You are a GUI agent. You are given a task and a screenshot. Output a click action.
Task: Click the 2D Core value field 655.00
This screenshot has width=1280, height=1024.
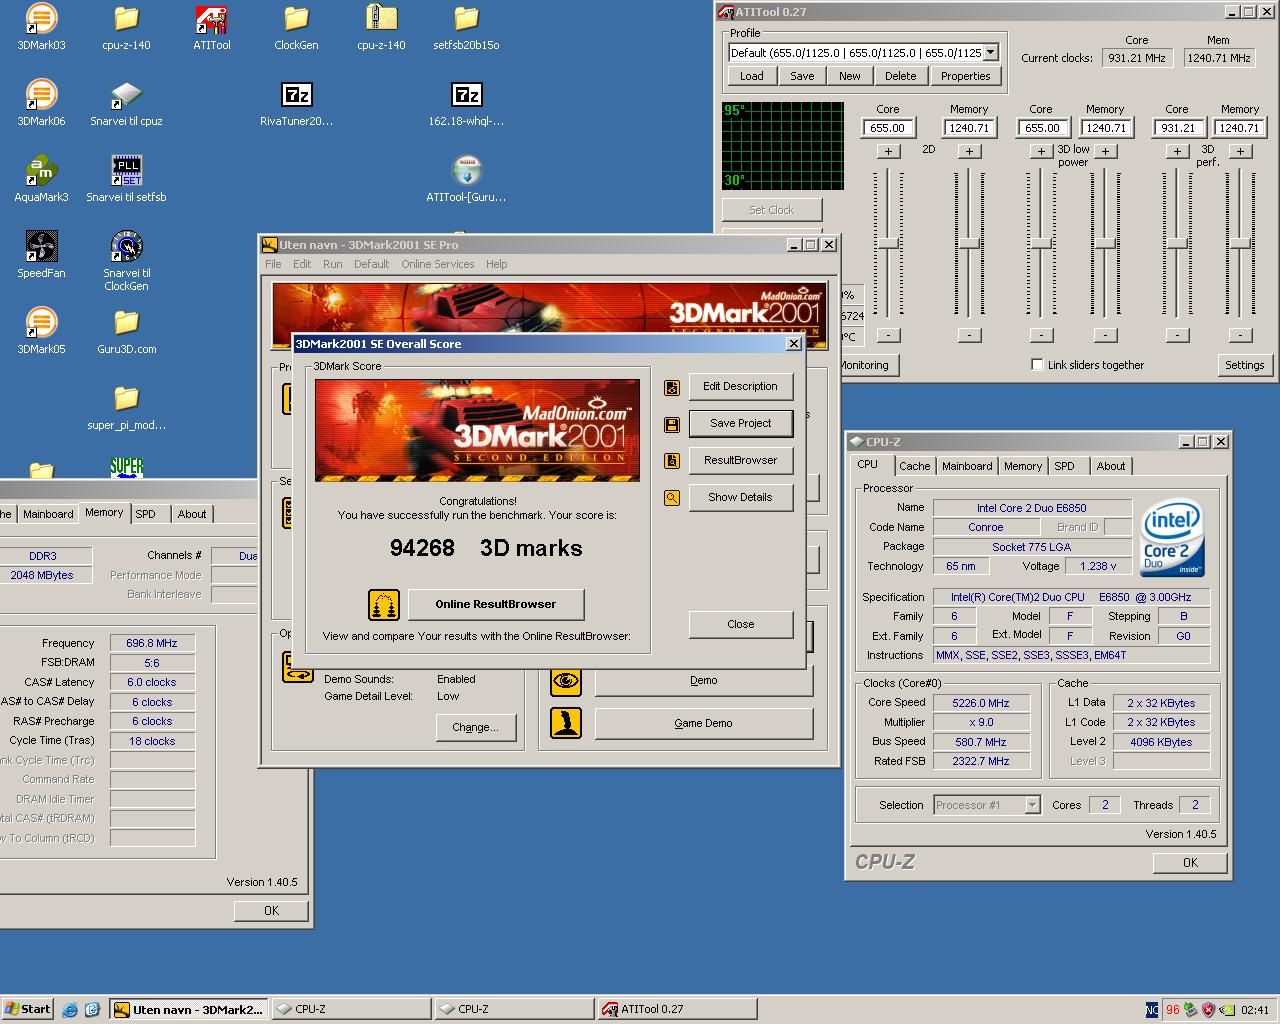pyautogui.click(x=887, y=128)
